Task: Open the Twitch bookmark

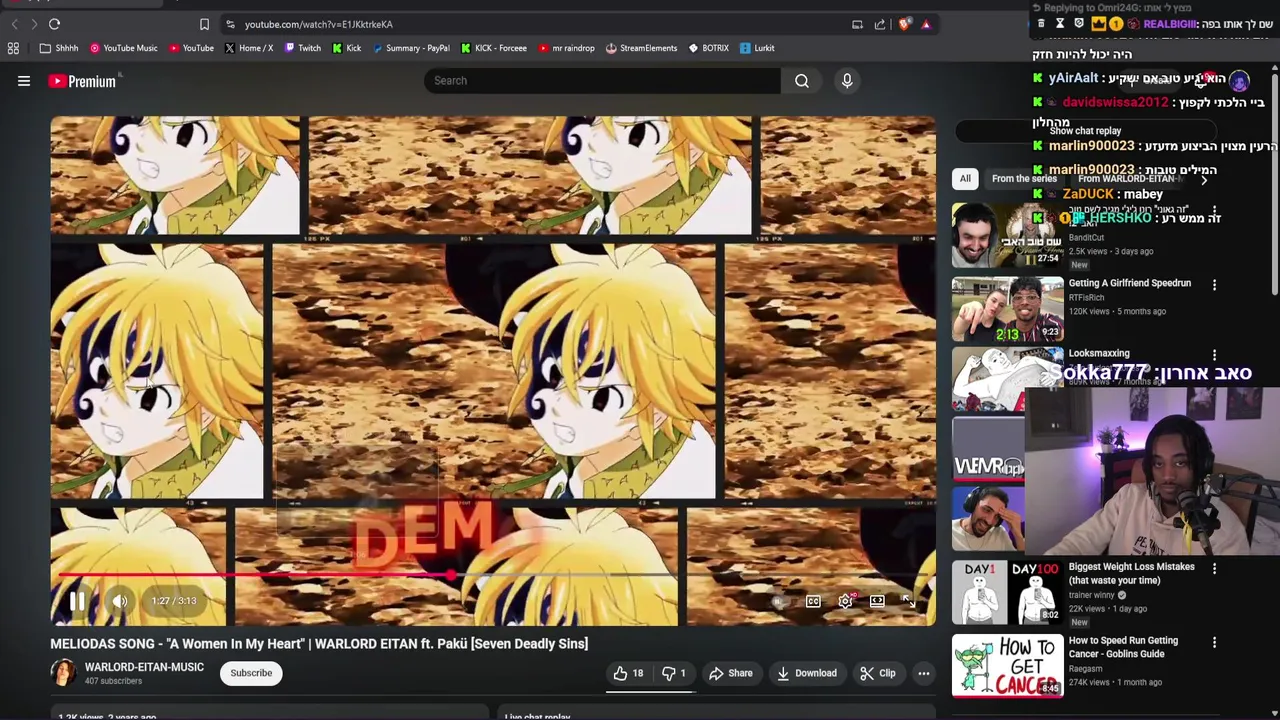Action: 303,48
